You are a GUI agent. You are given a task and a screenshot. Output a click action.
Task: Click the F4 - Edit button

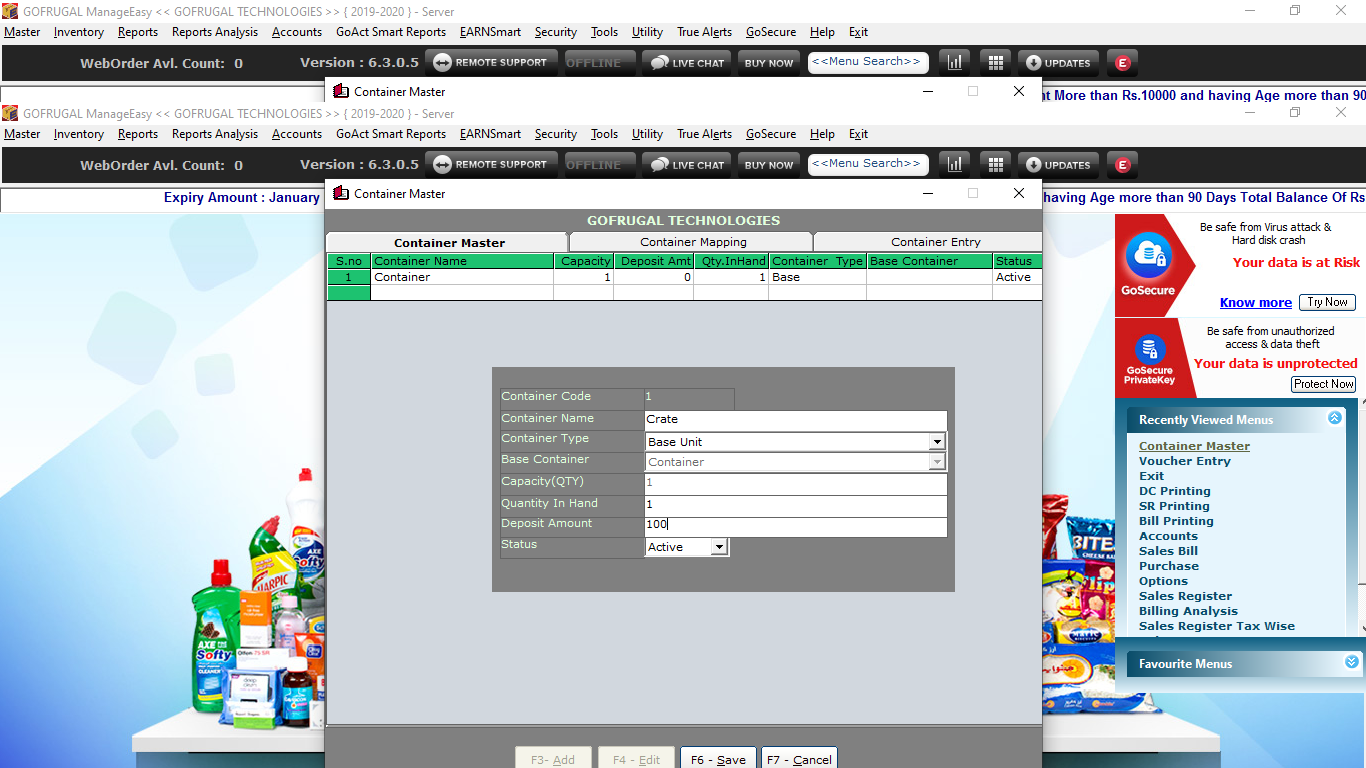tap(636, 758)
